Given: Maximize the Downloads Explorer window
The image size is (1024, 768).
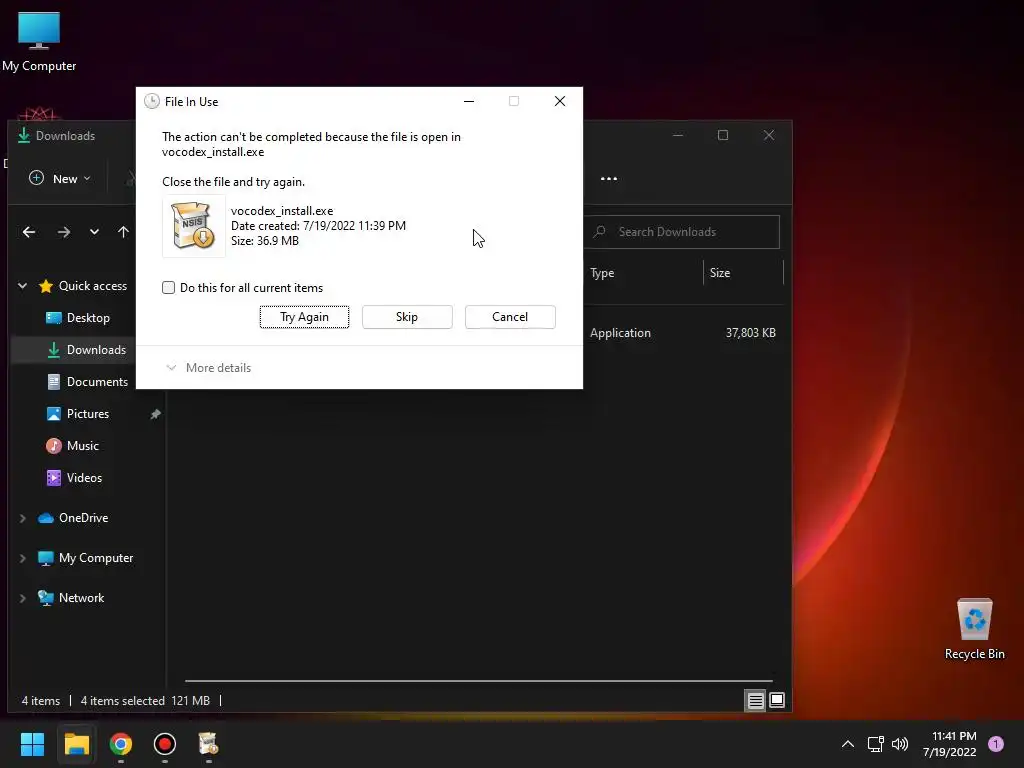Looking at the screenshot, I should [x=723, y=135].
